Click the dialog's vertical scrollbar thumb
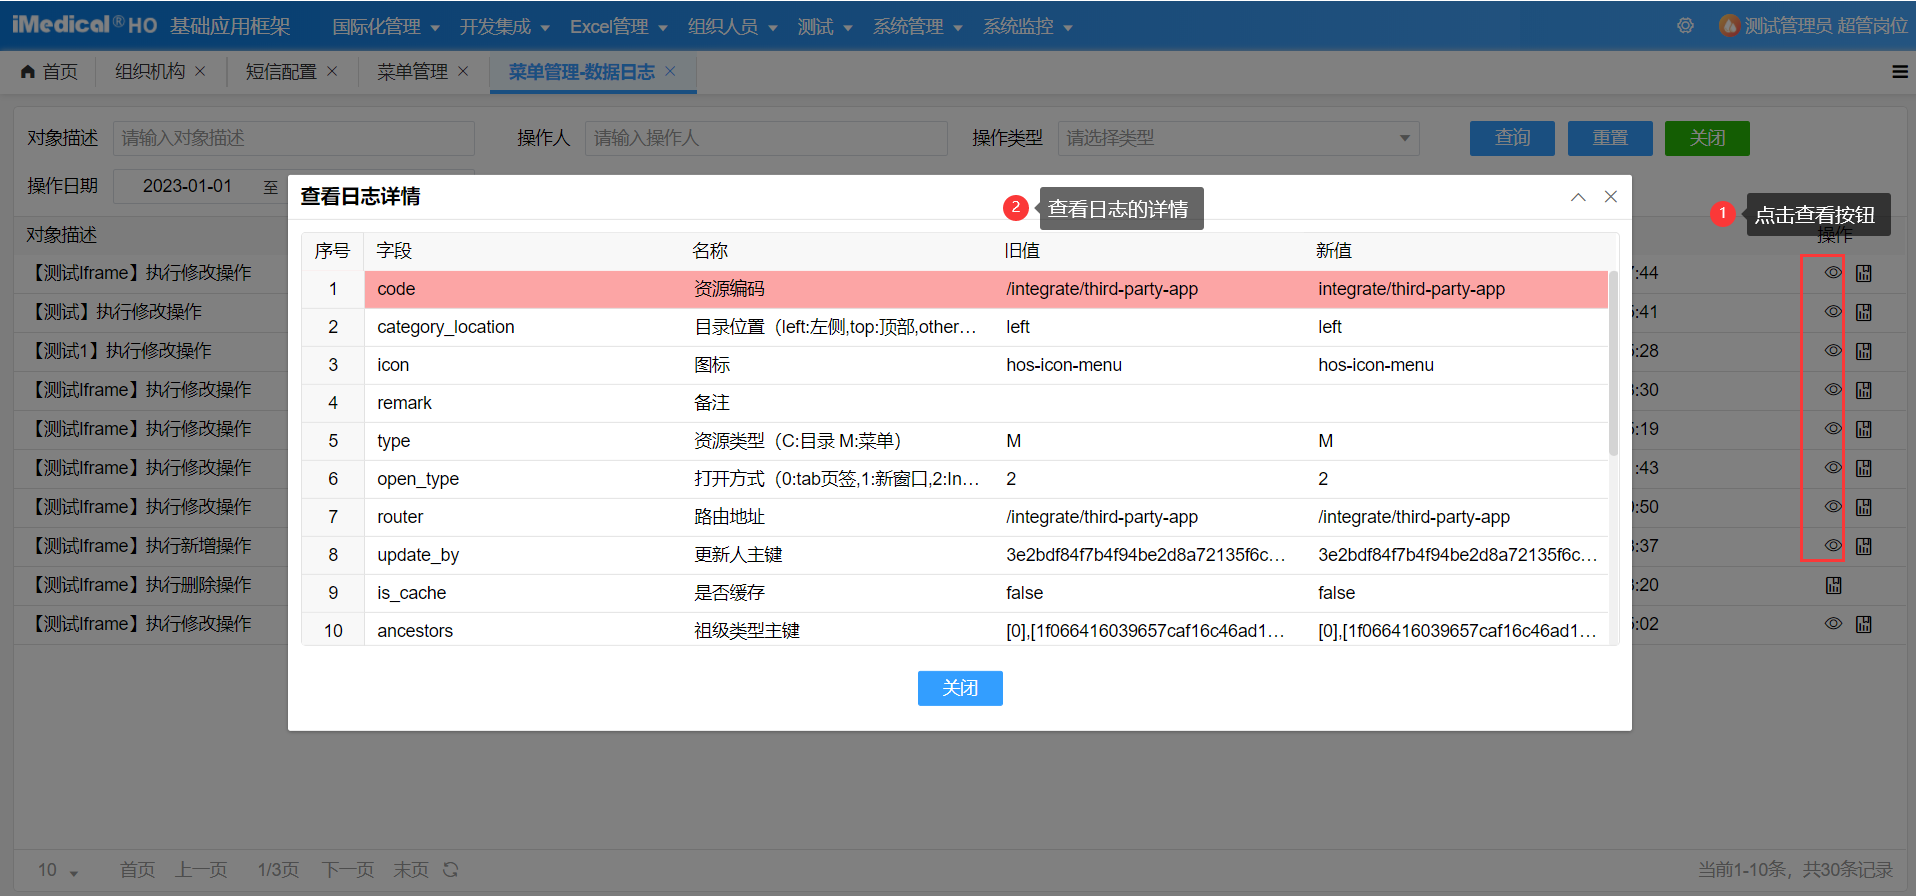Screen dimensions: 1916x896 [1612, 362]
